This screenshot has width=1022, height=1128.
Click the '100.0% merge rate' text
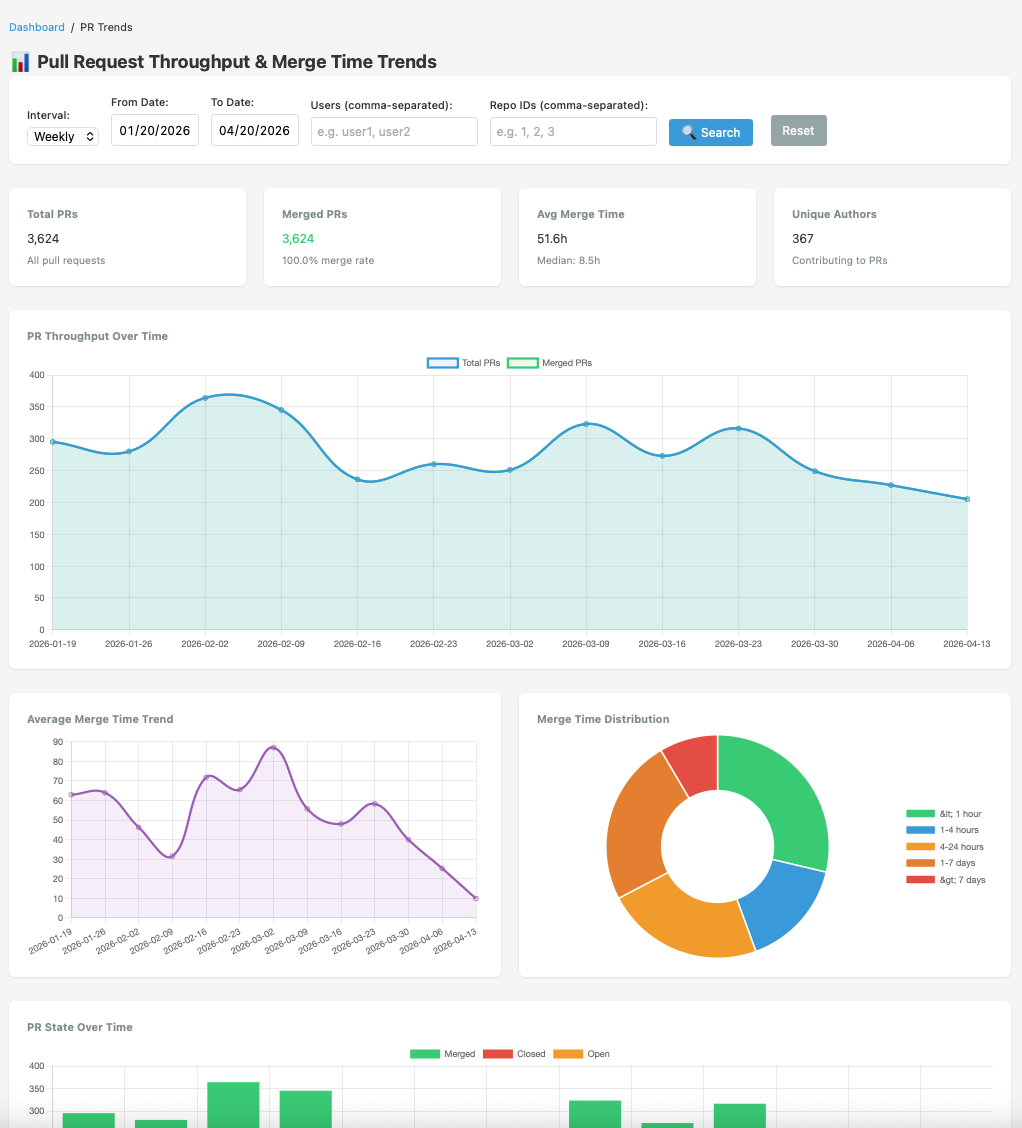coord(328,260)
